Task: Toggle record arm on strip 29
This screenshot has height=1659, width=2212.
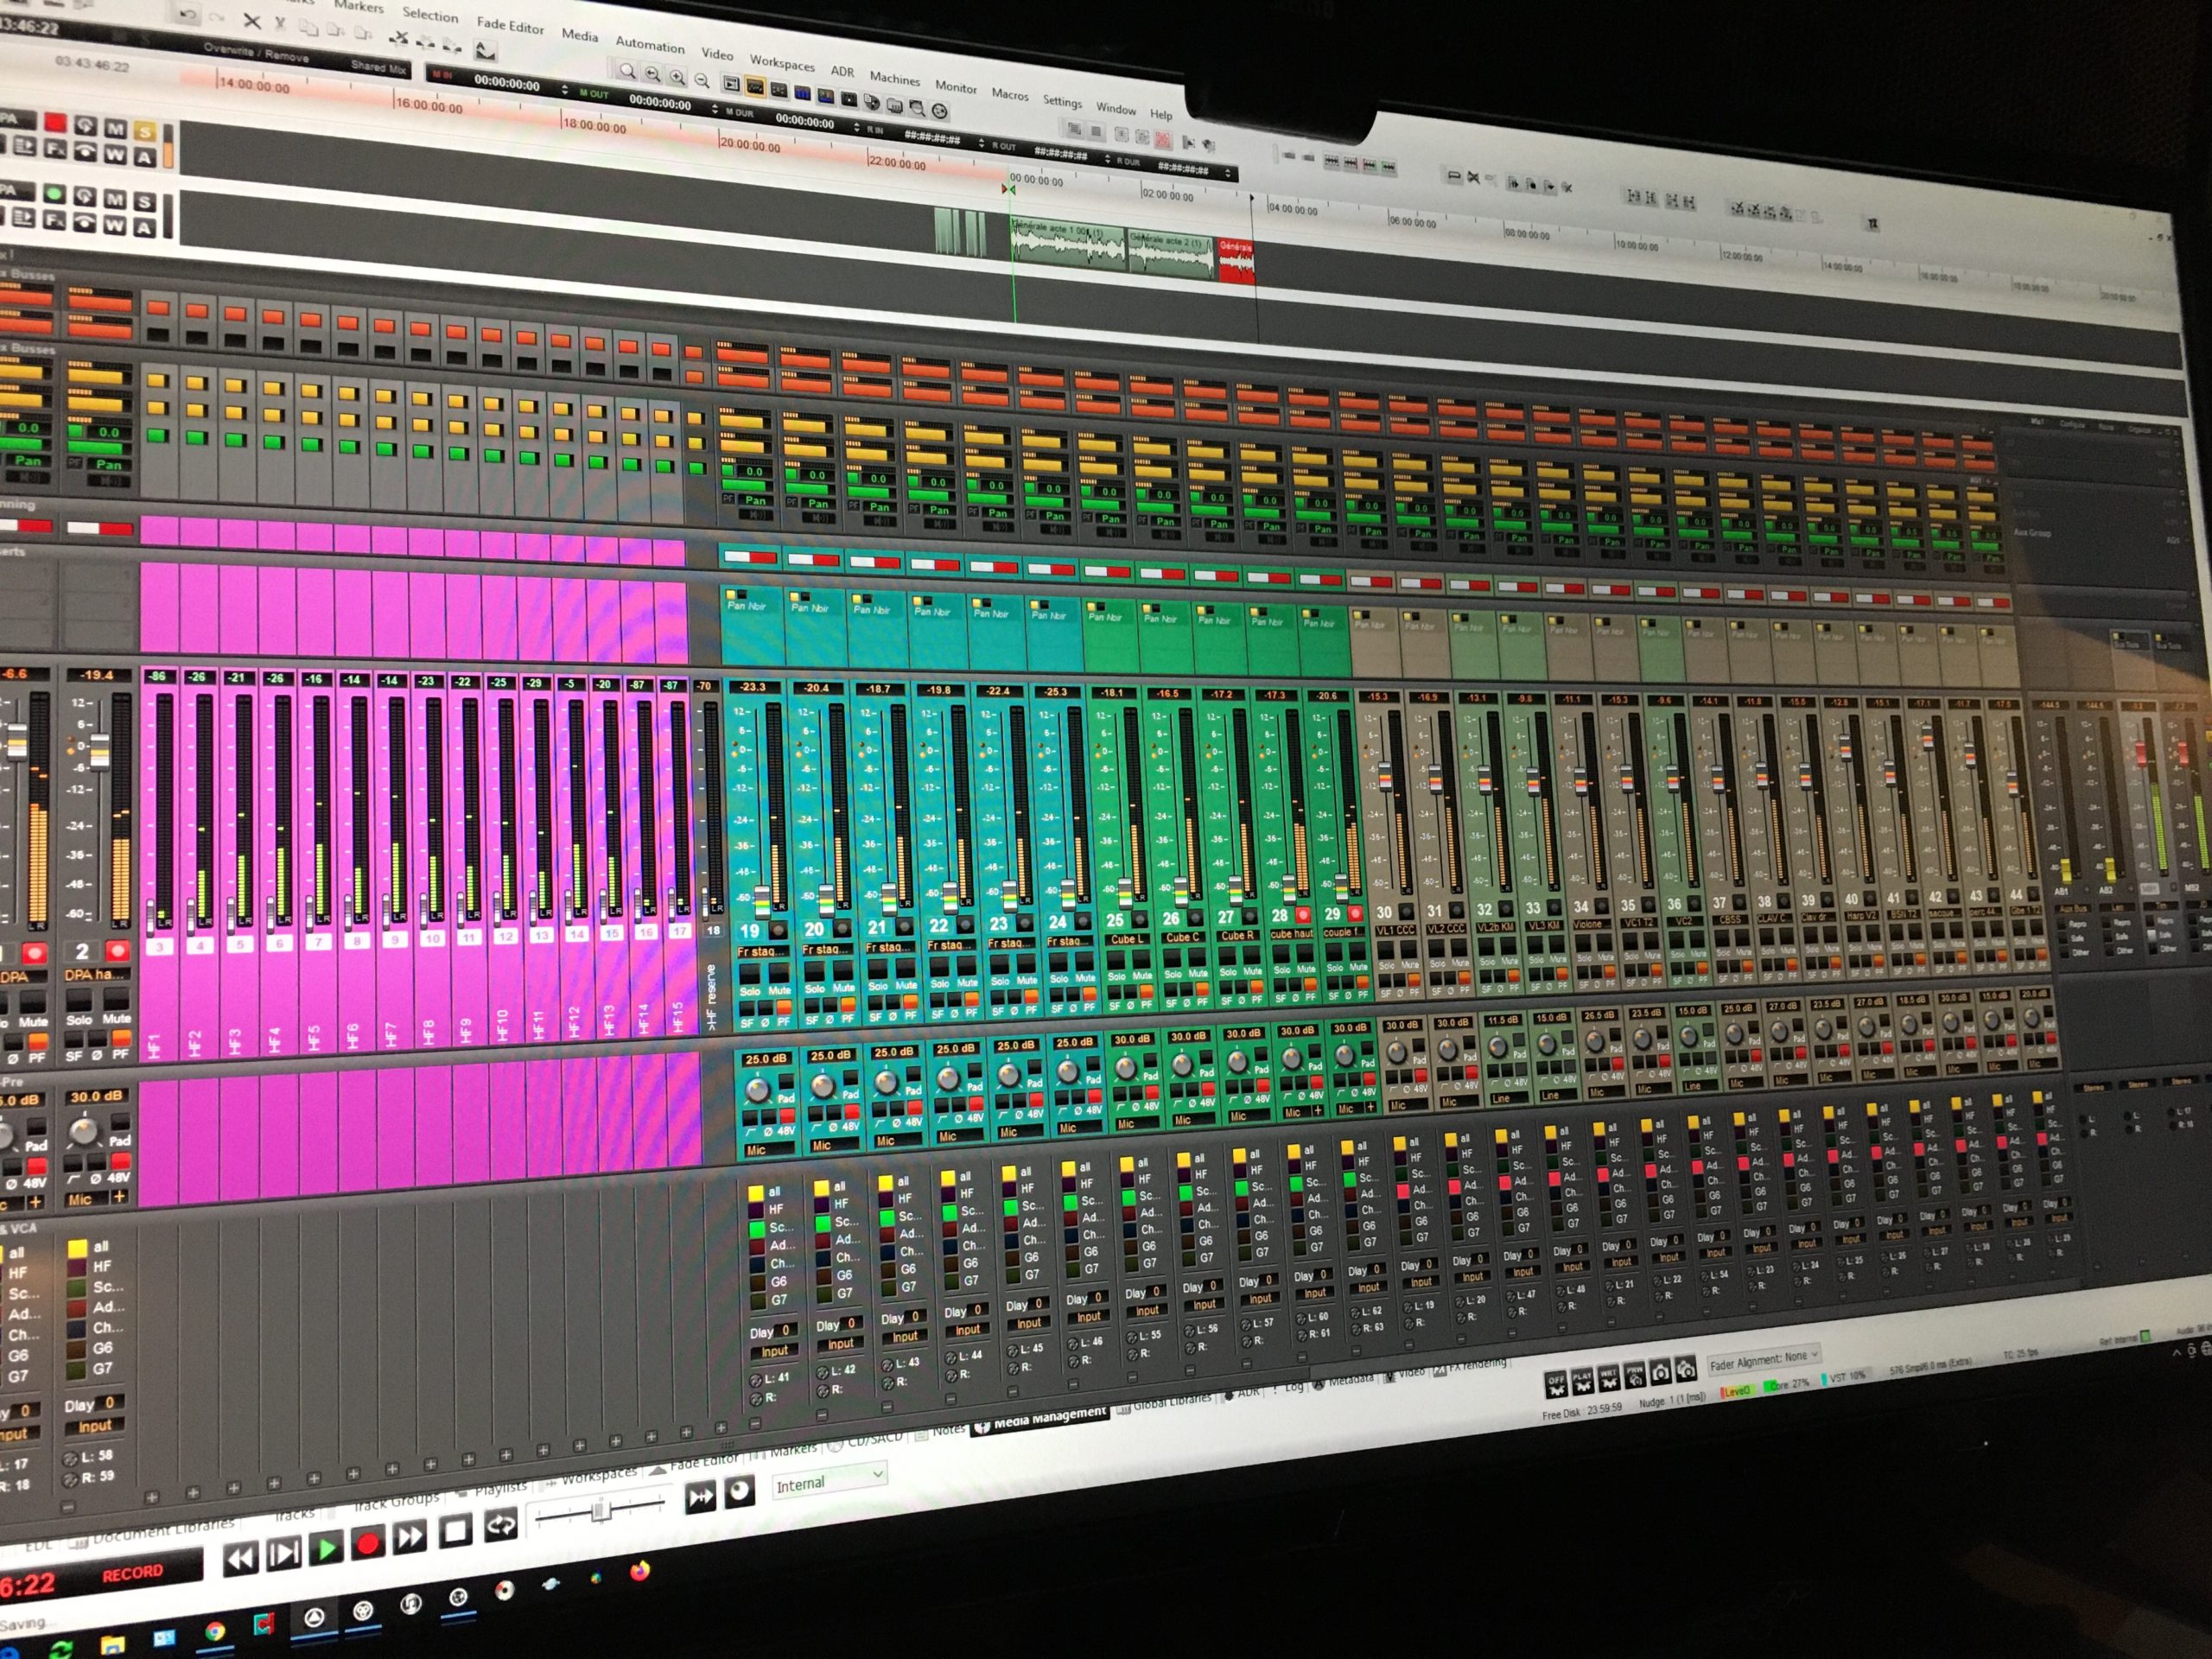Action: pyautogui.click(x=1356, y=913)
